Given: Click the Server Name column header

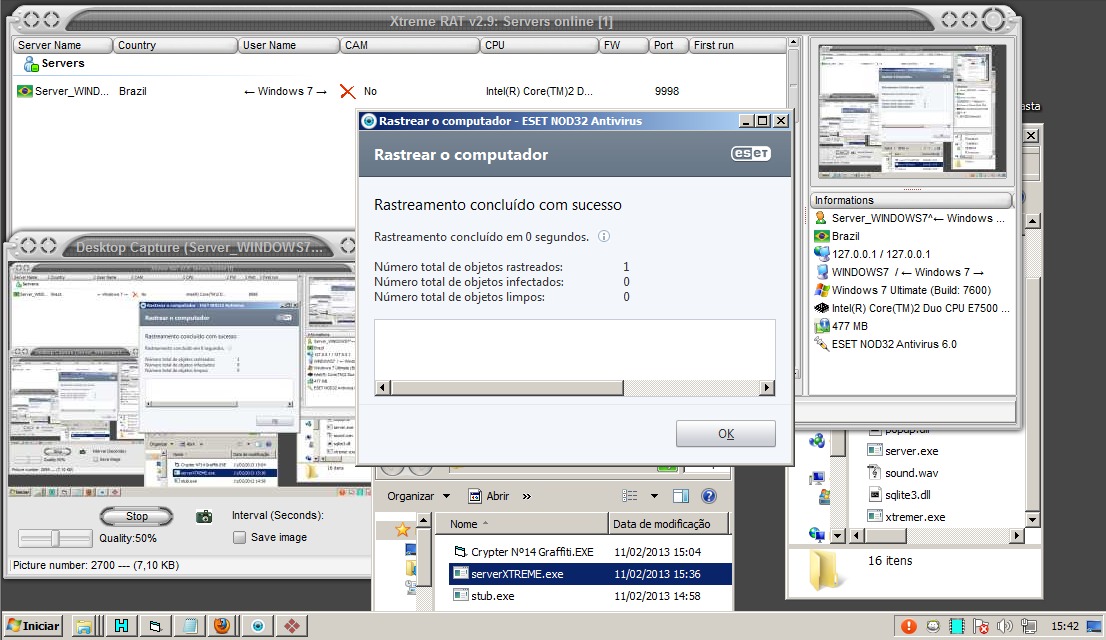Looking at the screenshot, I should click(x=63, y=45).
